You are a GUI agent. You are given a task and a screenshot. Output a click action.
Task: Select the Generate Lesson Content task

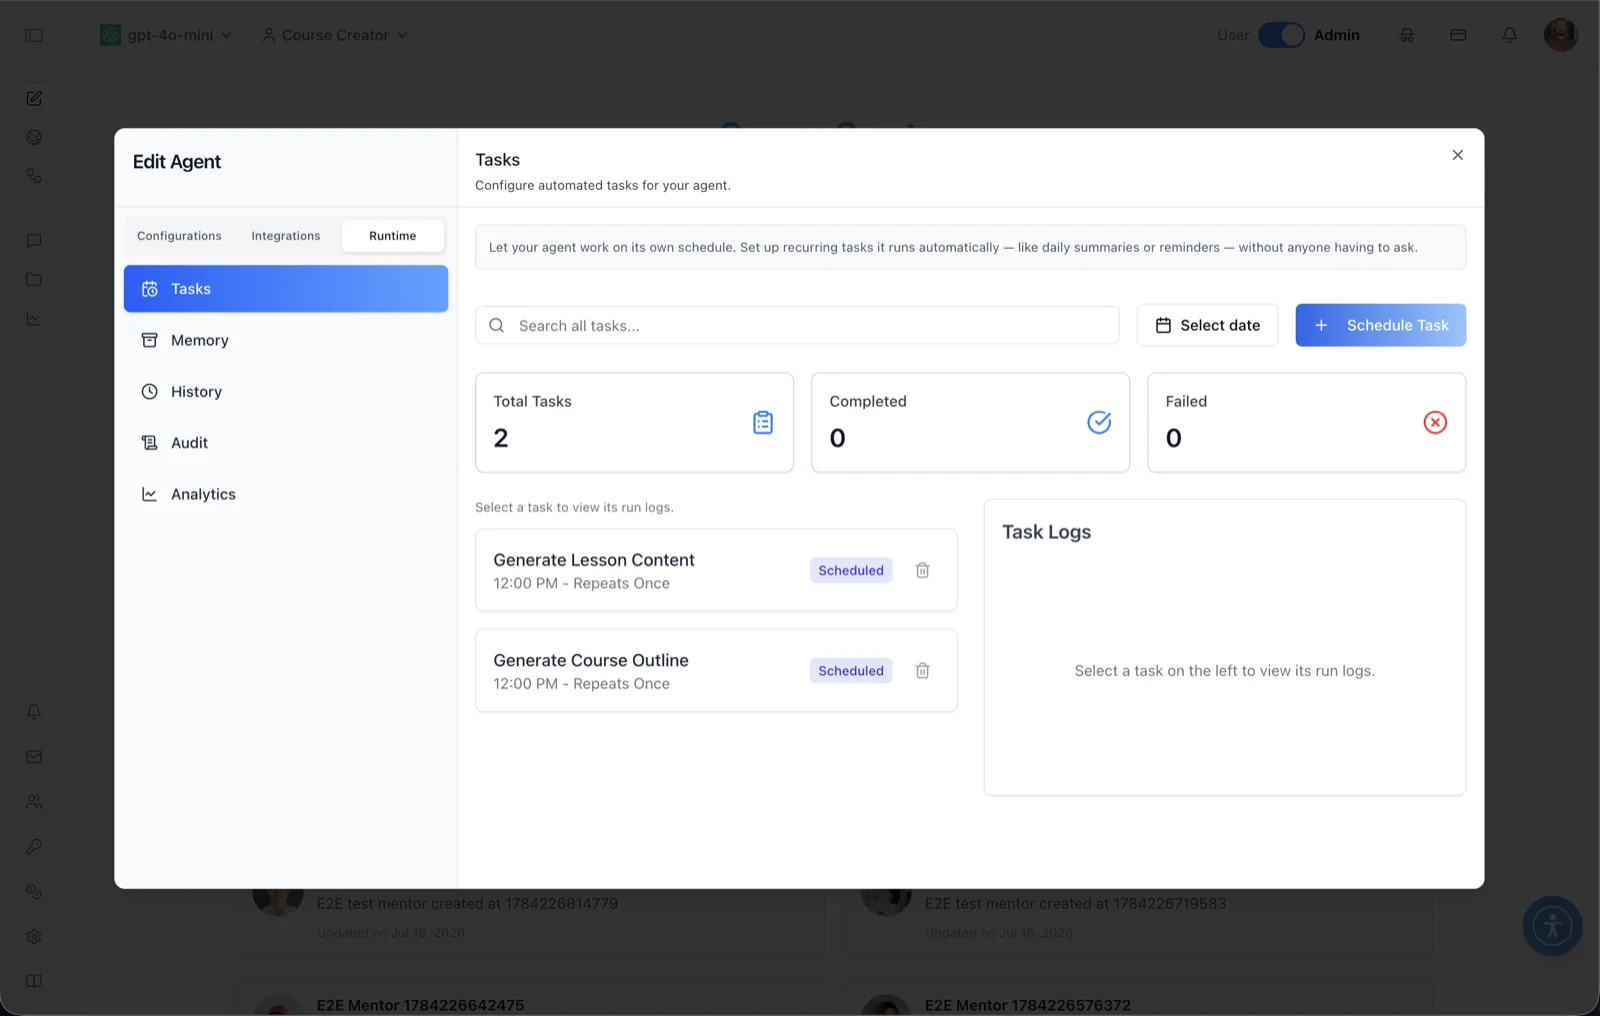tap(716, 570)
